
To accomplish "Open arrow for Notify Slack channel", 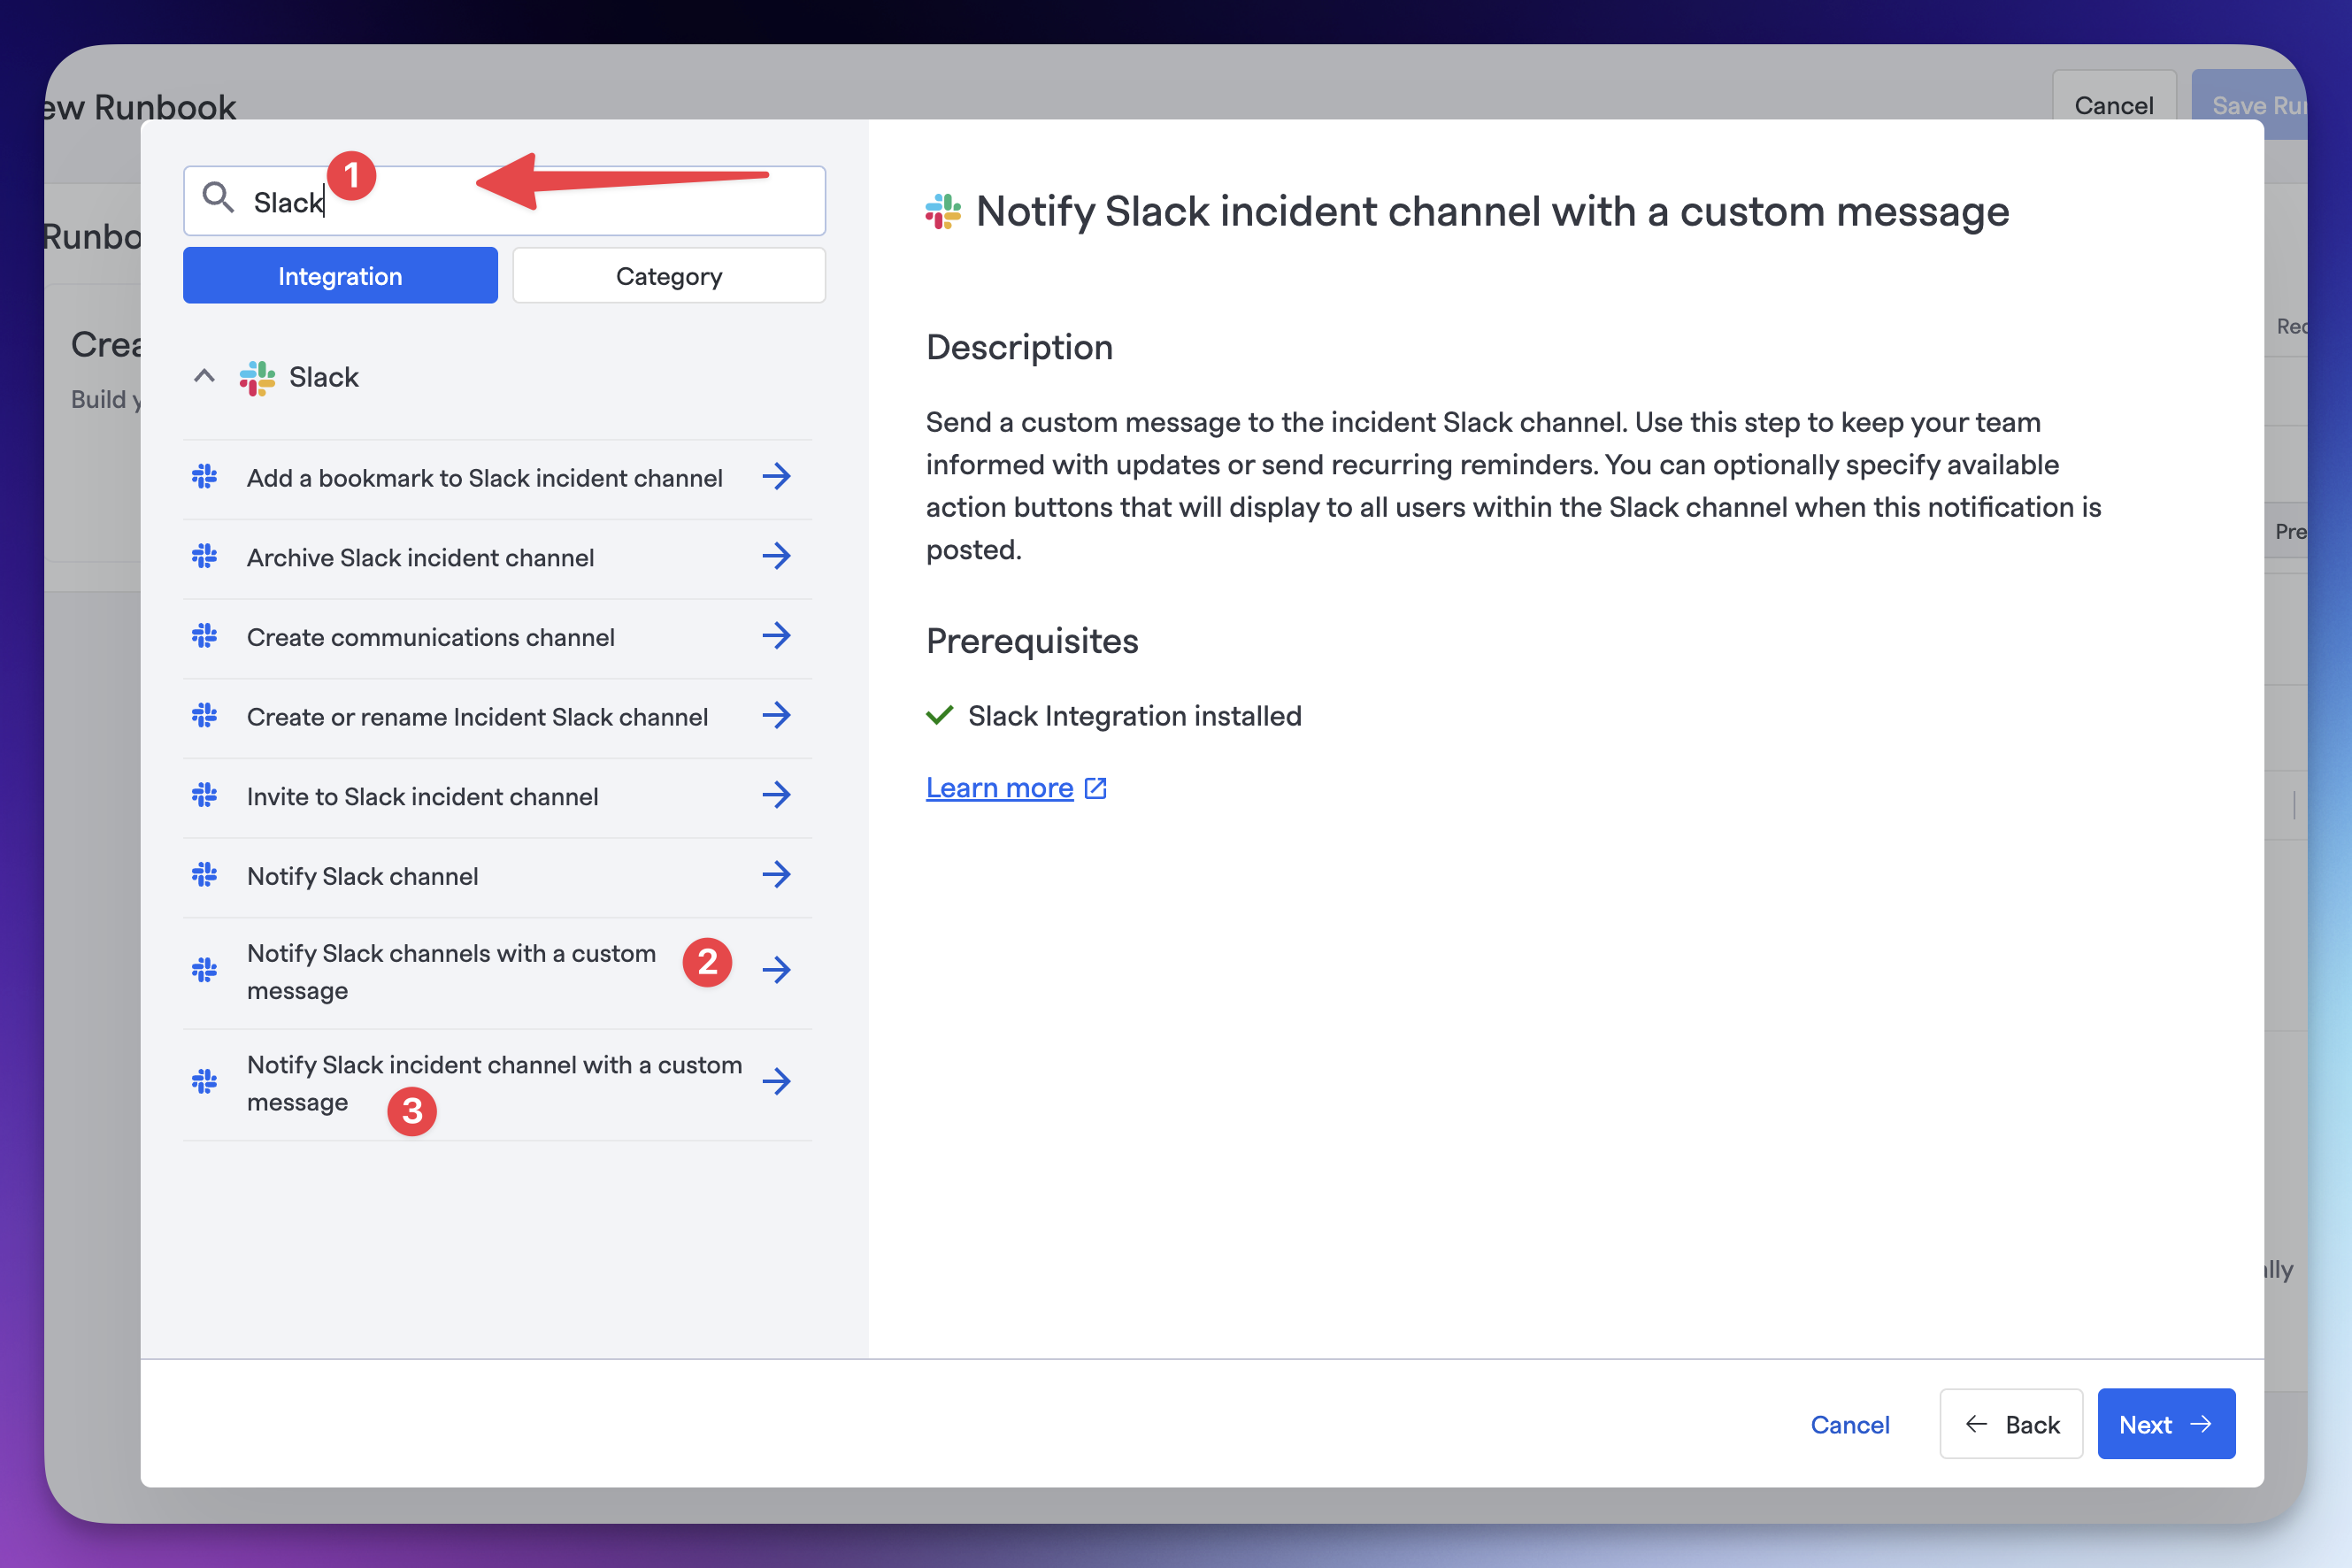I will (776, 875).
